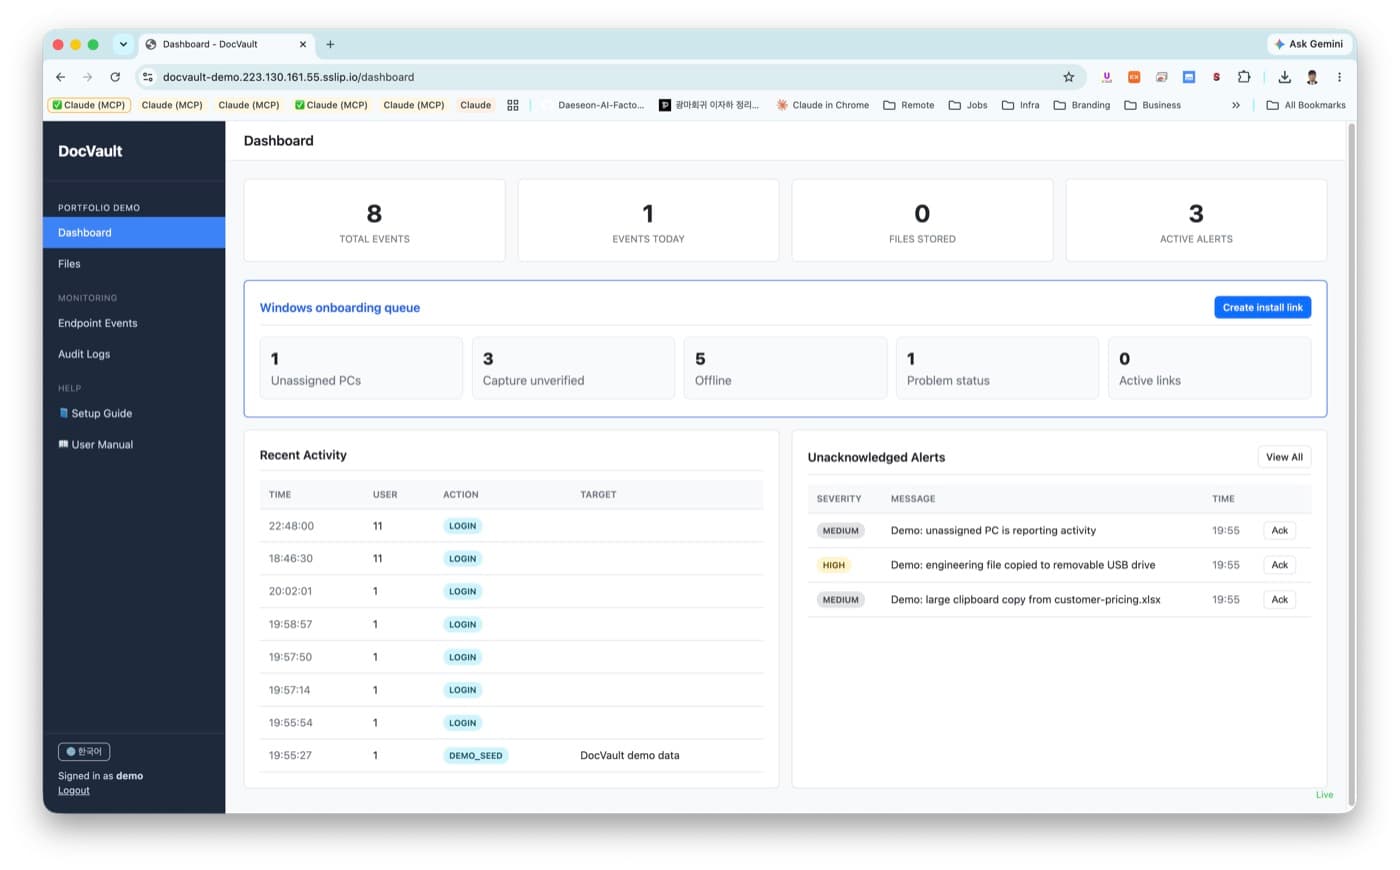Click the DEMO_SEED action badge
Viewport: 1400px width, 870px height.
(476, 756)
